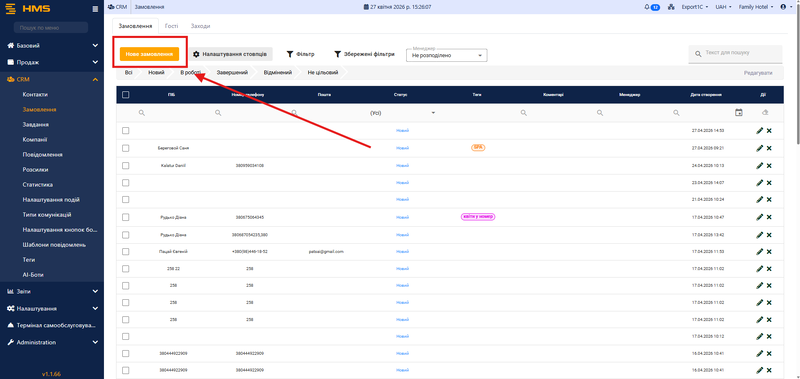Click the email patsai@gmail.com cell
The image size is (800, 379).
(326, 251)
